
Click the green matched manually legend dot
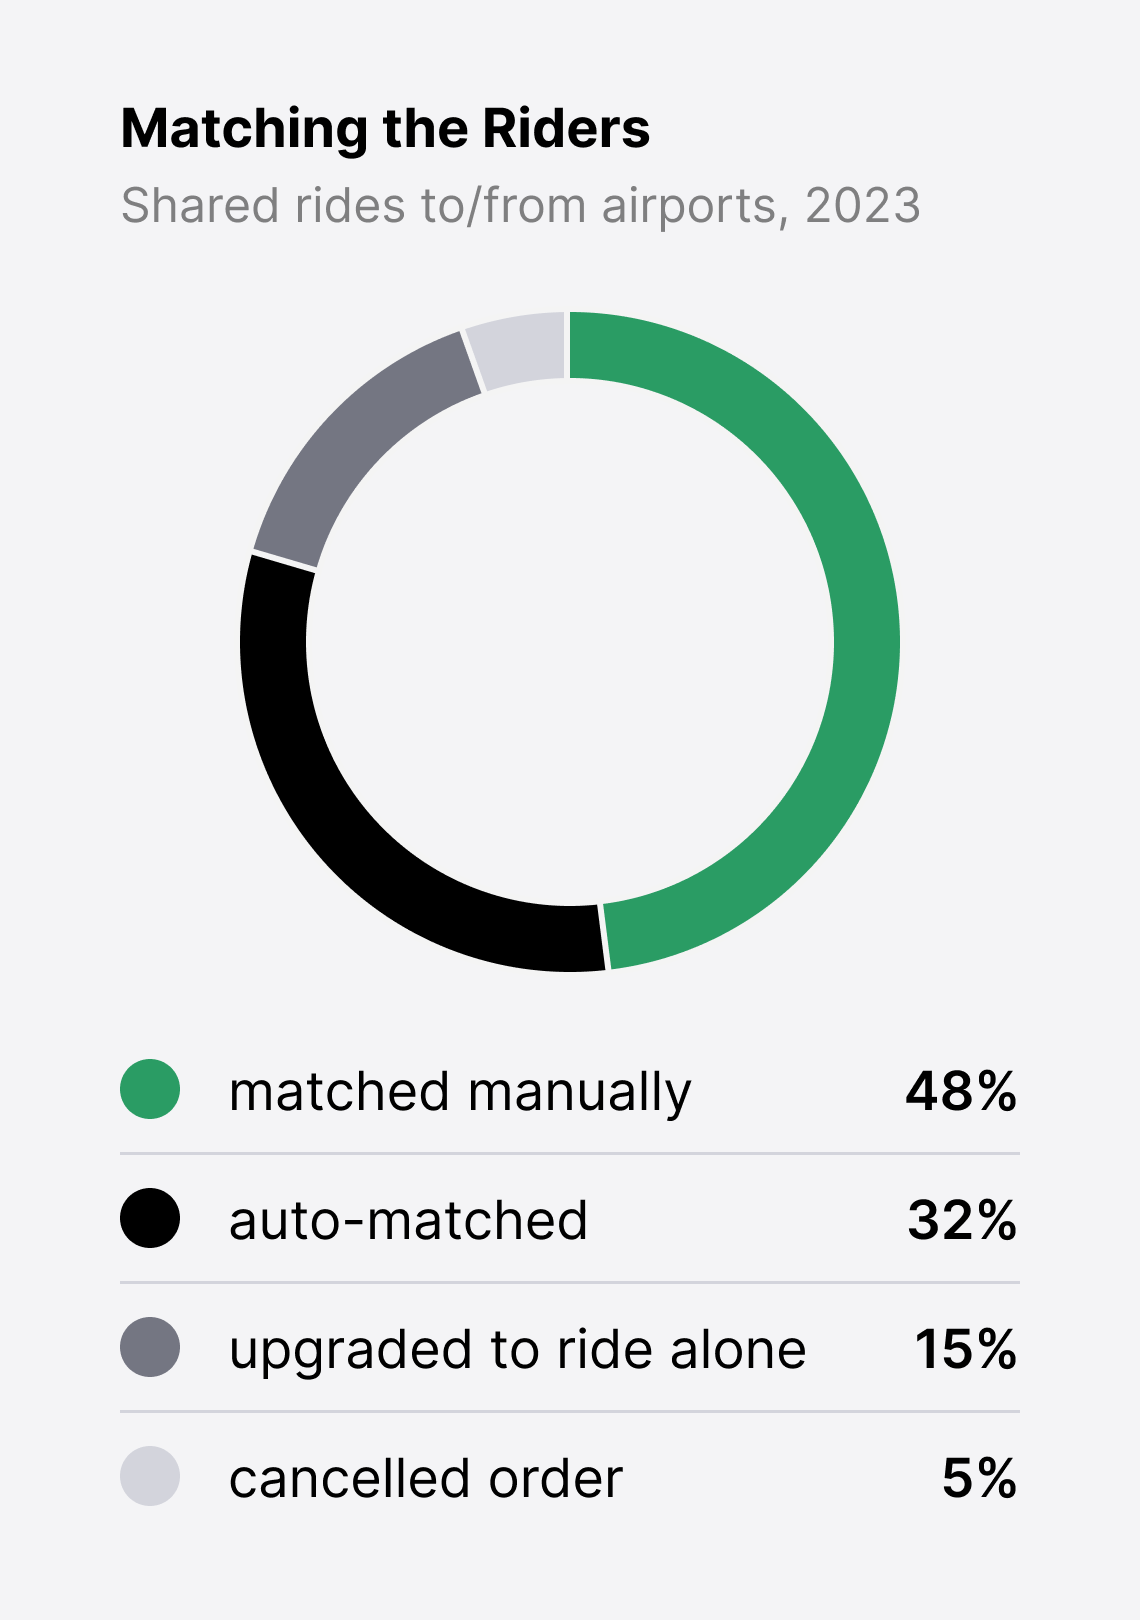(150, 1089)
